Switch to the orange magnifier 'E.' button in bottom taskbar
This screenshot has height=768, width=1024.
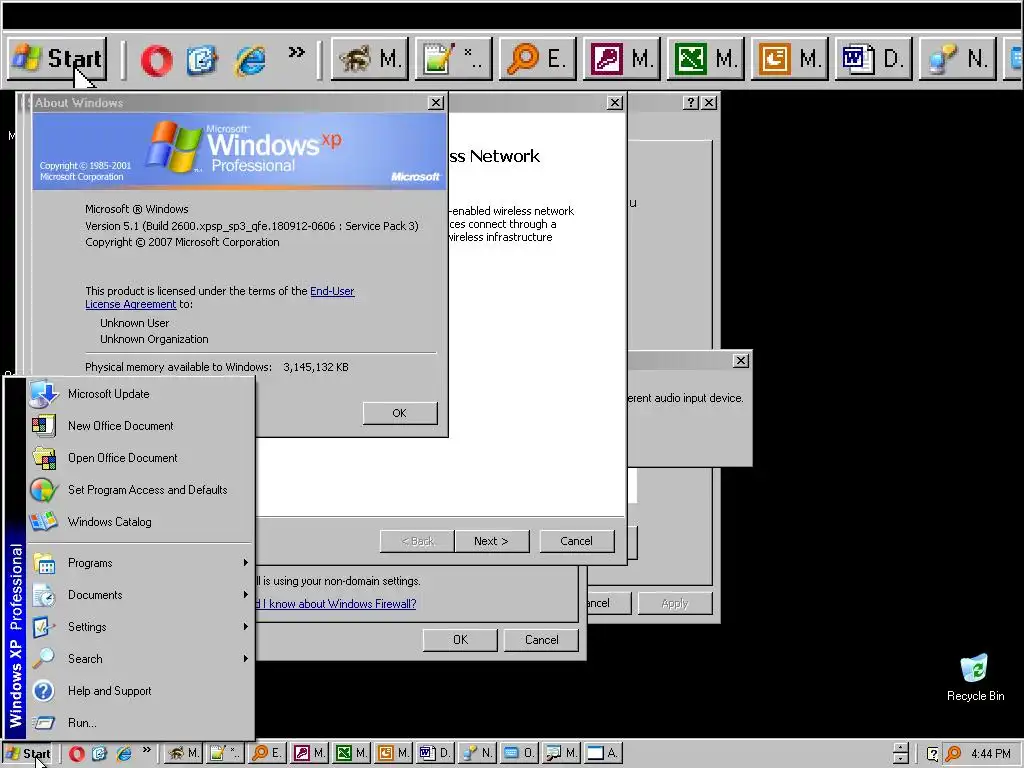coord(267,753)
